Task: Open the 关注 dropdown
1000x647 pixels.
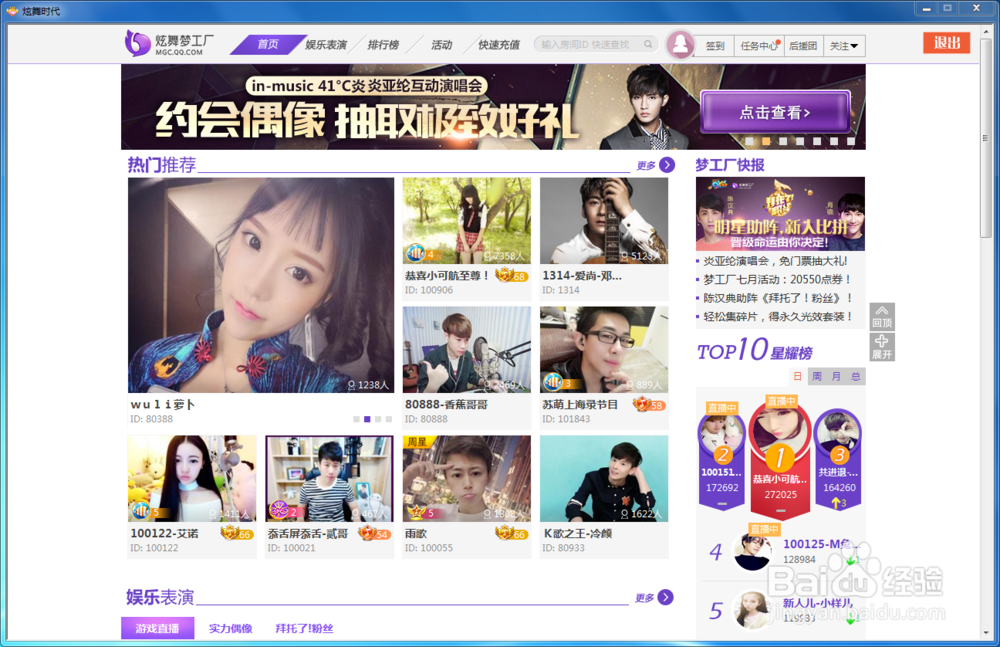Action: (844, 46)
